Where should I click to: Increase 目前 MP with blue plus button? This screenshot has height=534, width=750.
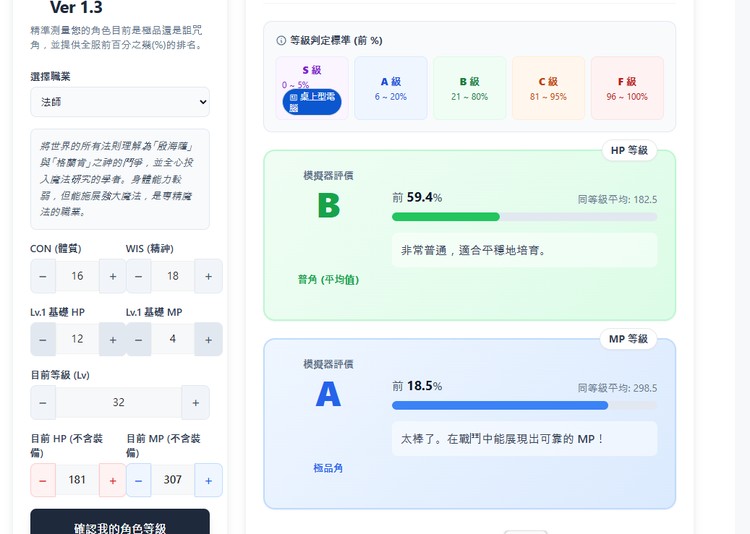(x=209, y=480)
